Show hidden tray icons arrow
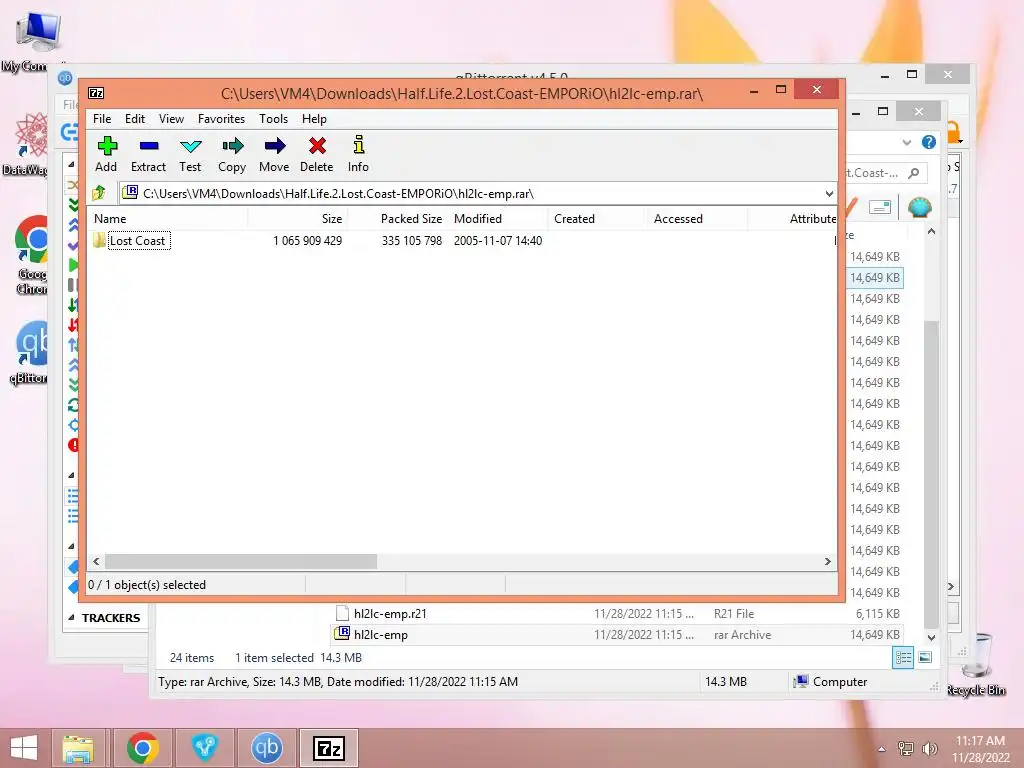 [x=882, y=749]
